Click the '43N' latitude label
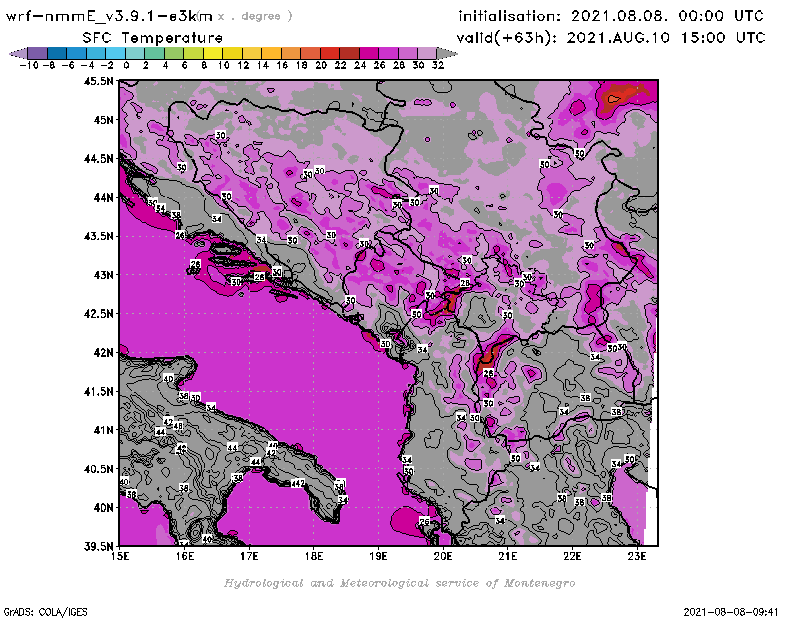The image size is (800, 618). click(x=103, y=275)
